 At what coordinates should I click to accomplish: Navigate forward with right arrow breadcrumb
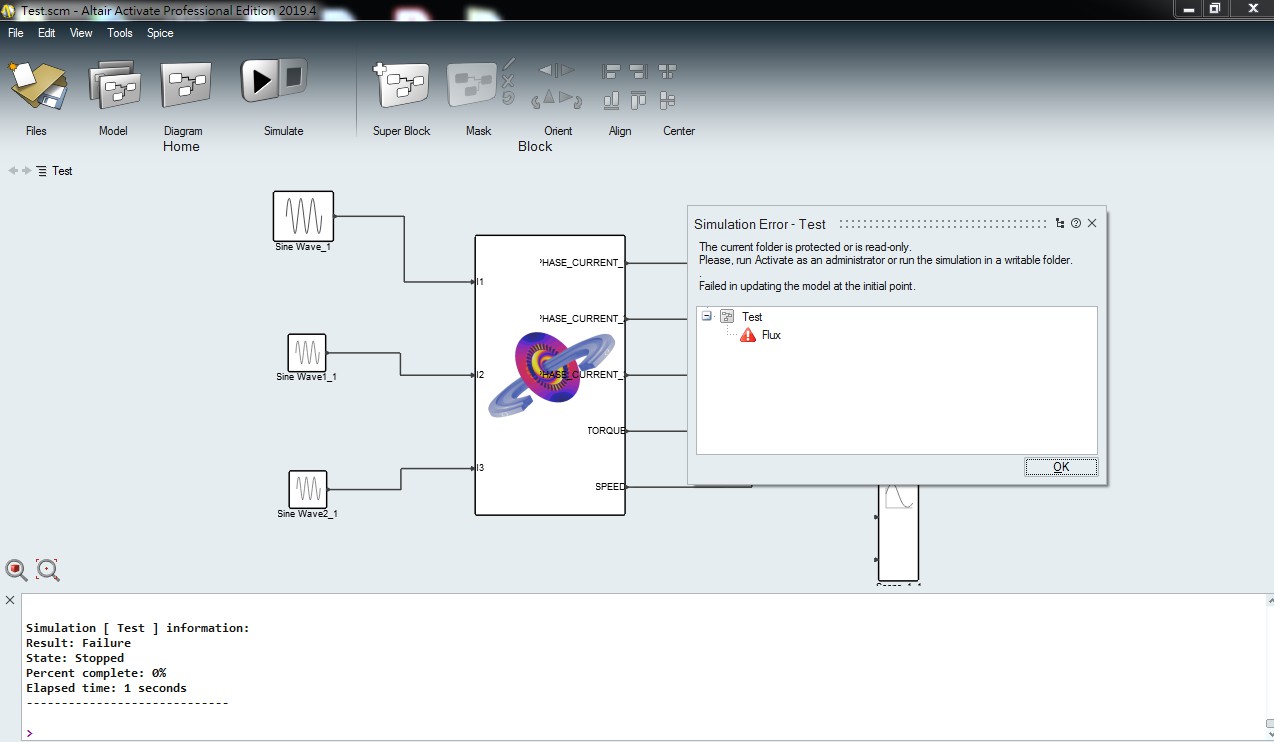(x=26, y=171)
